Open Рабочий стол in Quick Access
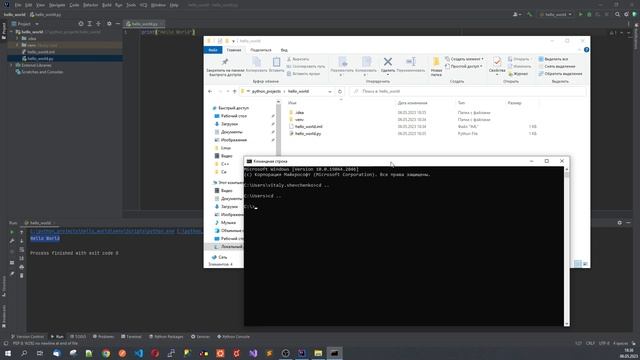 tap(233, 116)
